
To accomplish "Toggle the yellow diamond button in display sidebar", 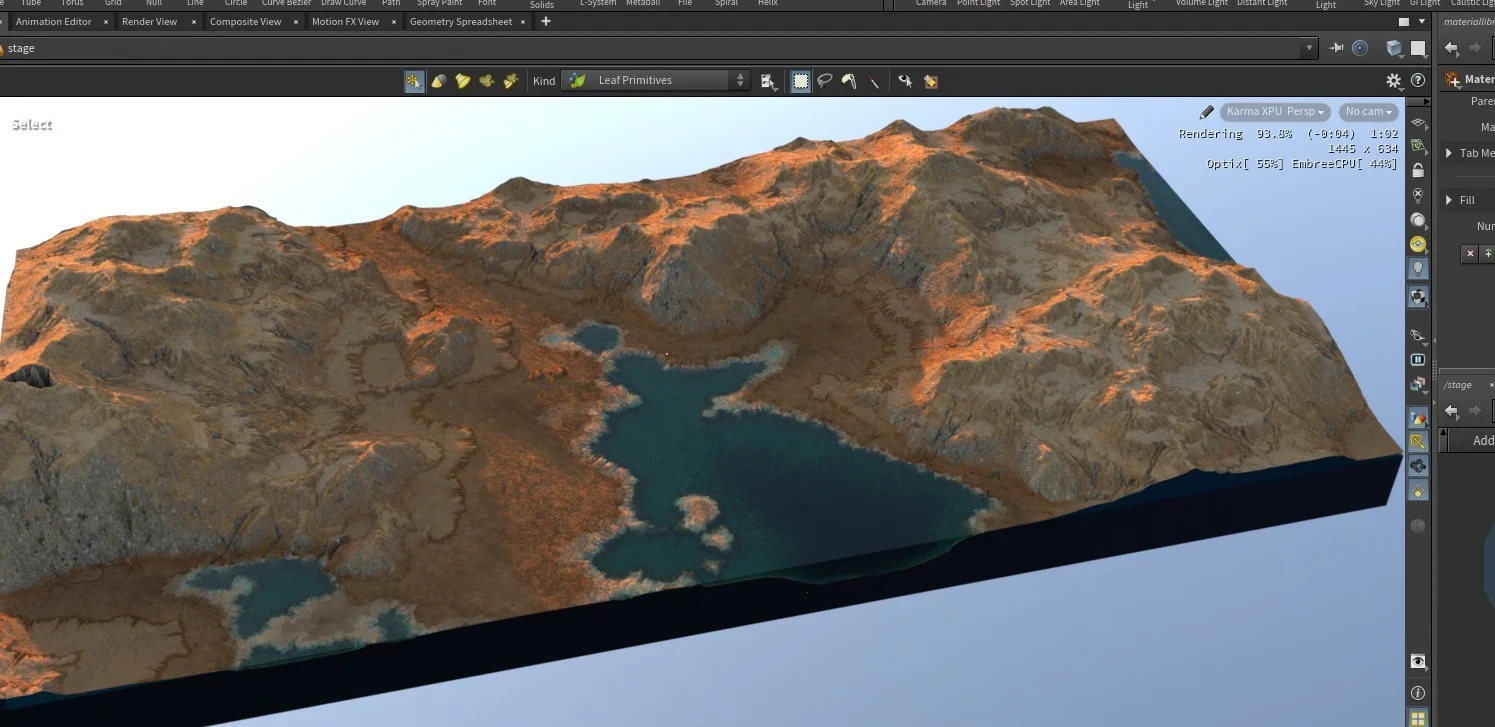I will pos(1418,490).
